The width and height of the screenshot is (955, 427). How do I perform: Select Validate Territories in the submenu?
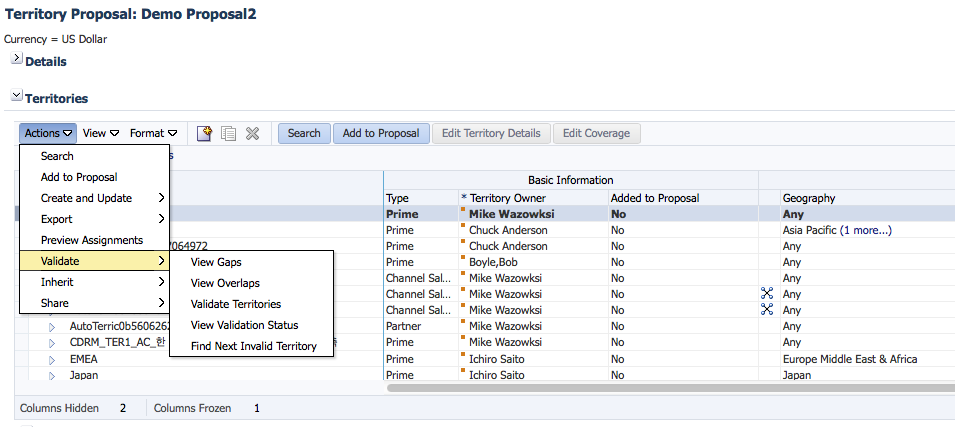click(x=236, y=304)
